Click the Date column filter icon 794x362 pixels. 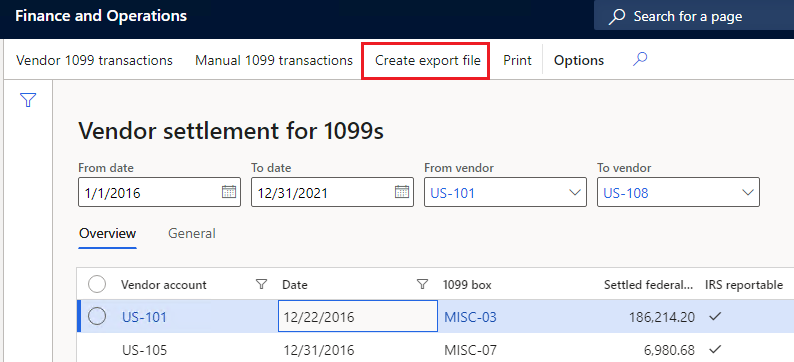[x=422, y=285]
